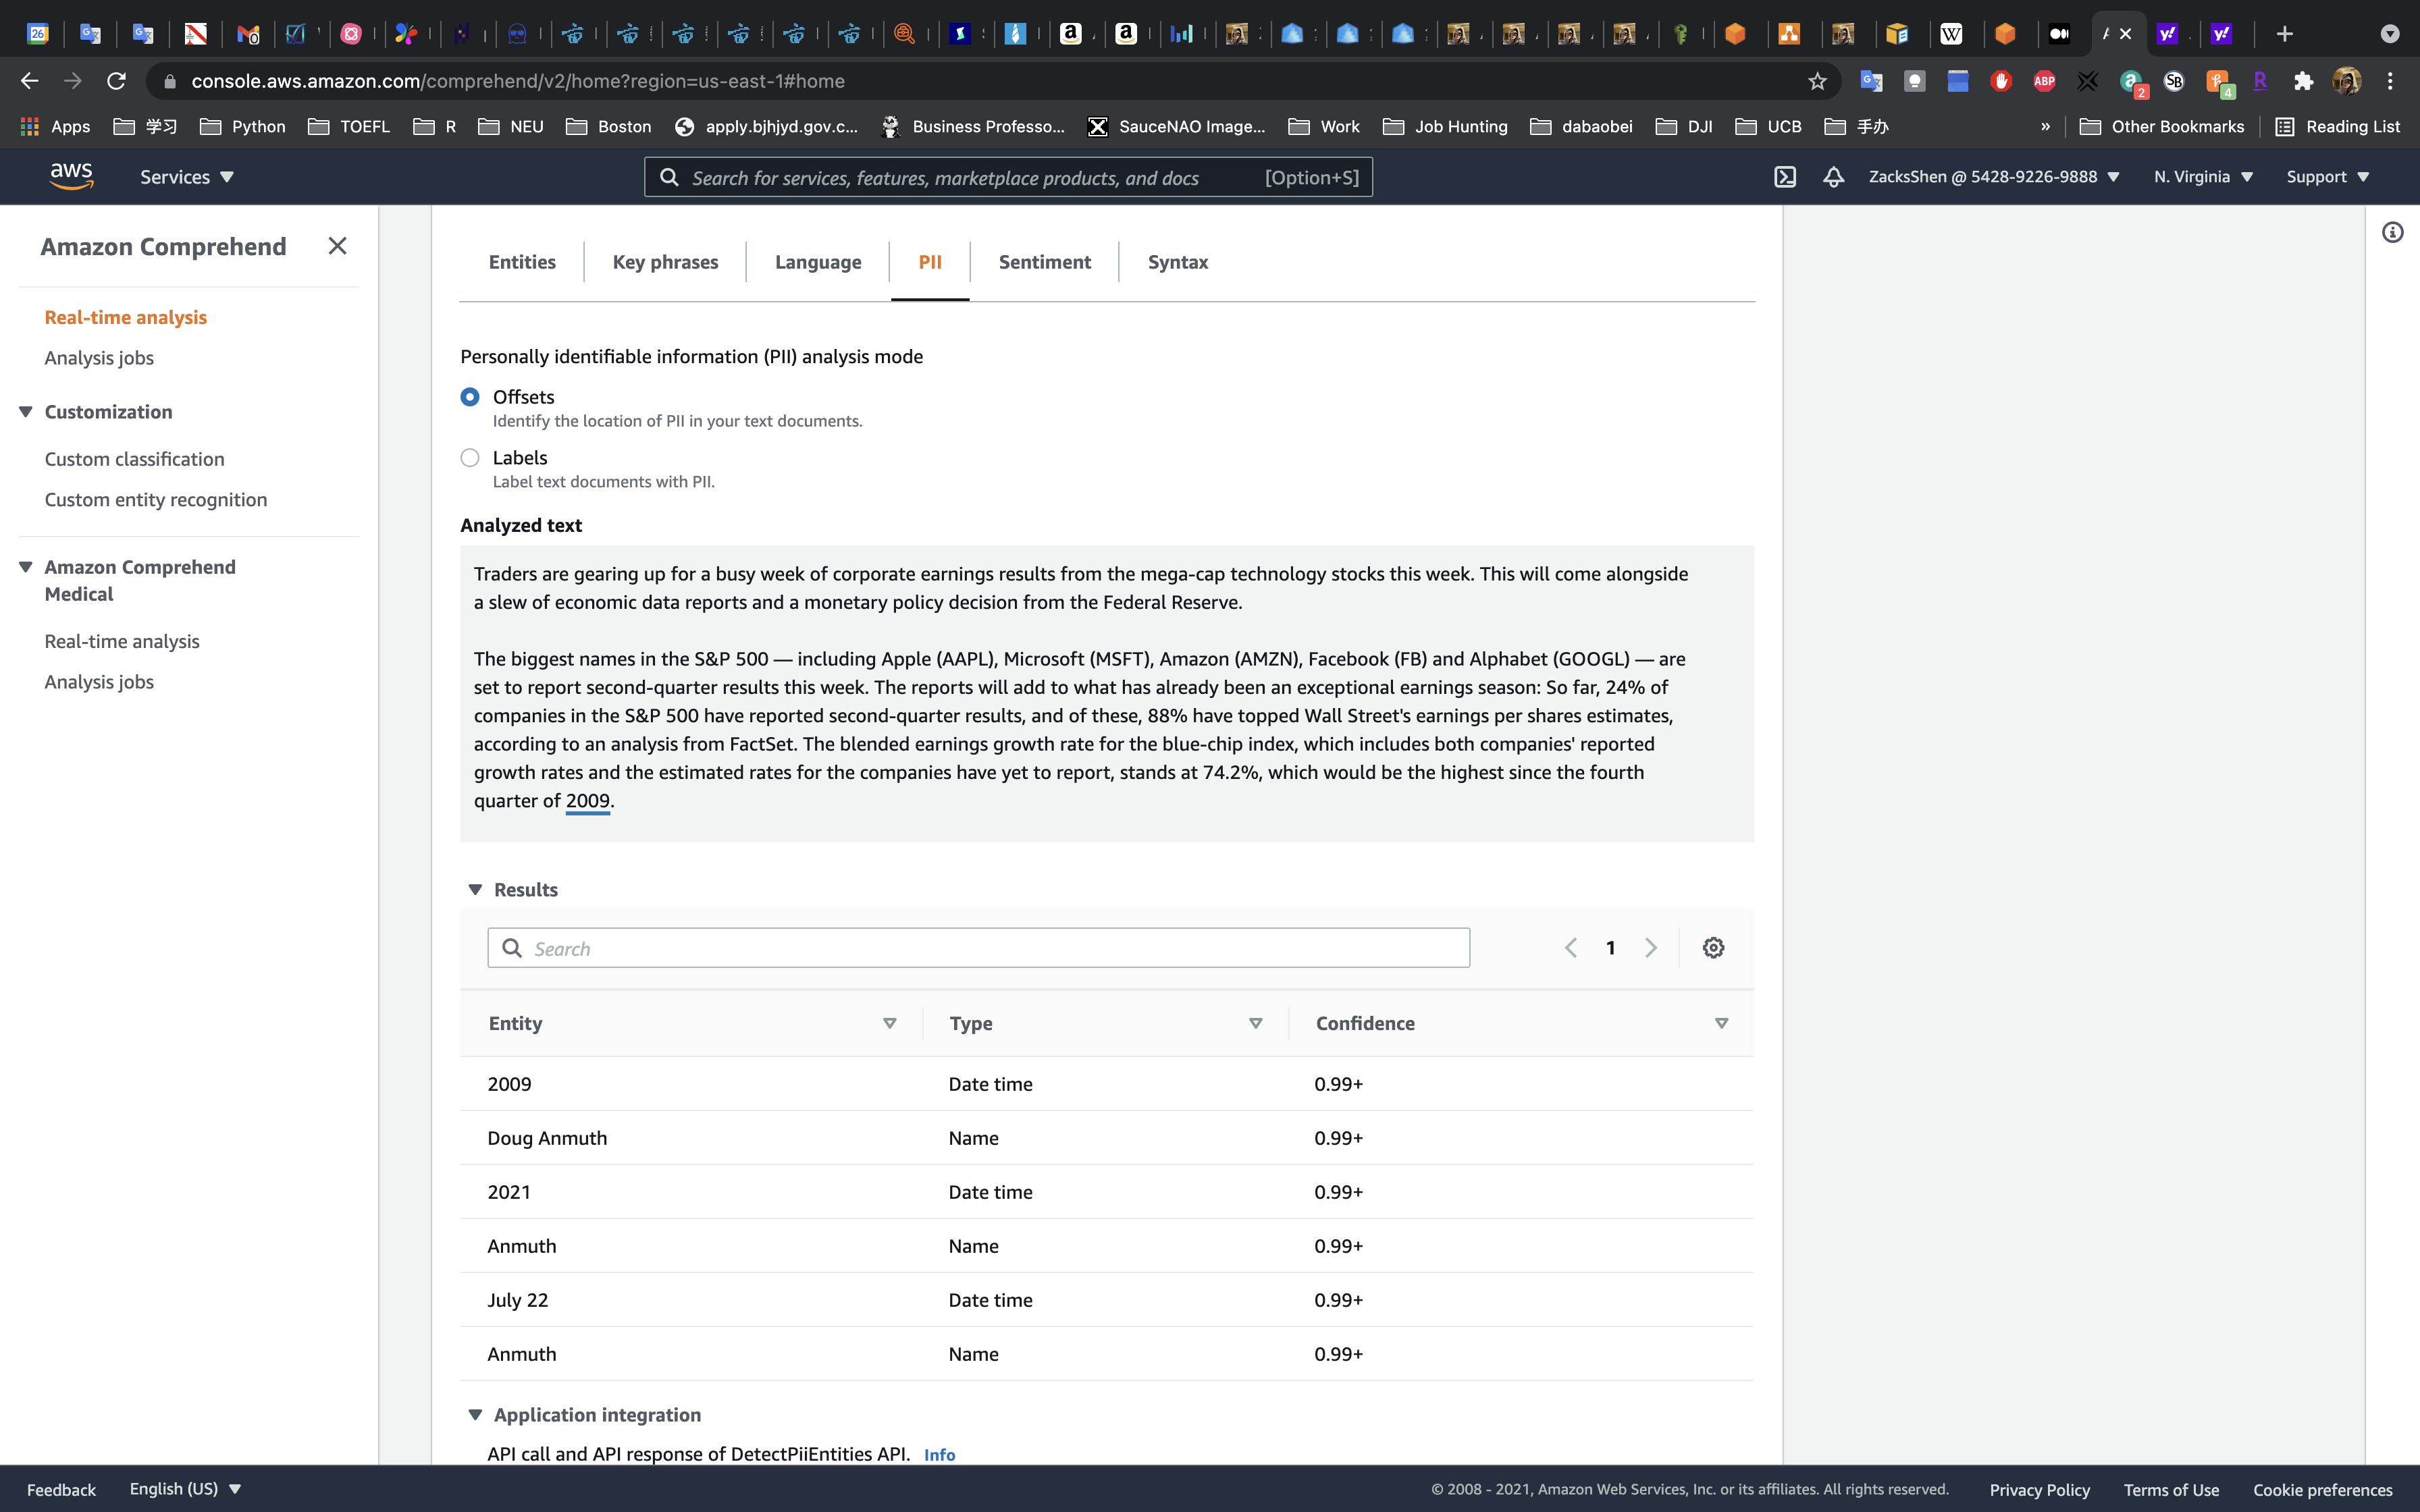2420x1512 pixels.
Task: Open the info panel circle icon
Action: [x=2392, y=233]
